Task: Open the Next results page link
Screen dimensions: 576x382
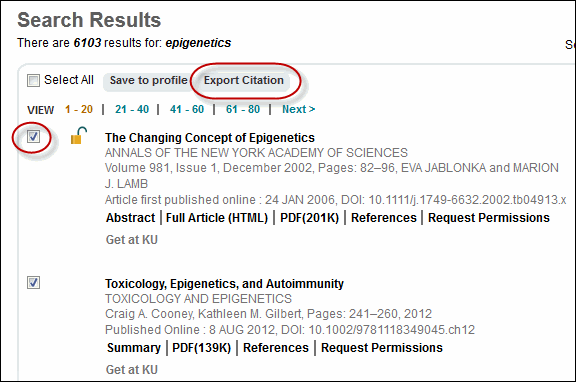Action: click(x=298, y=109)
